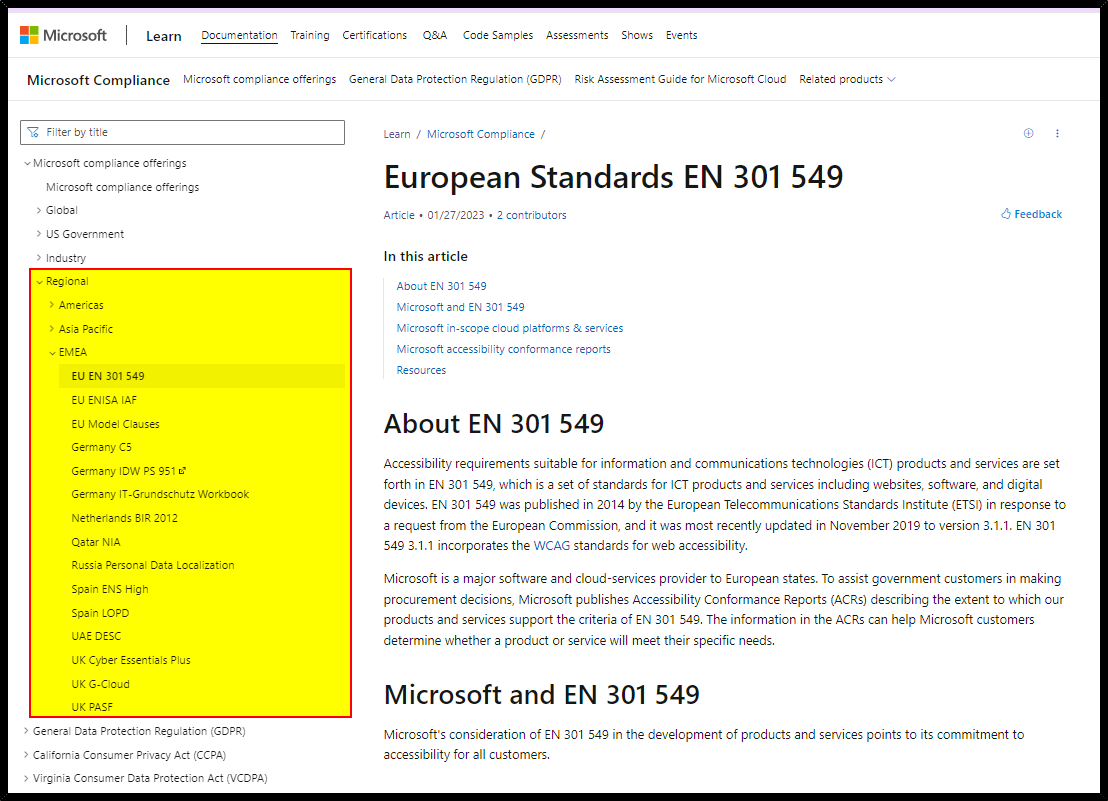Open the Documentation tab
Viewport: 1108px width, 801px height.
click(239, 35)
